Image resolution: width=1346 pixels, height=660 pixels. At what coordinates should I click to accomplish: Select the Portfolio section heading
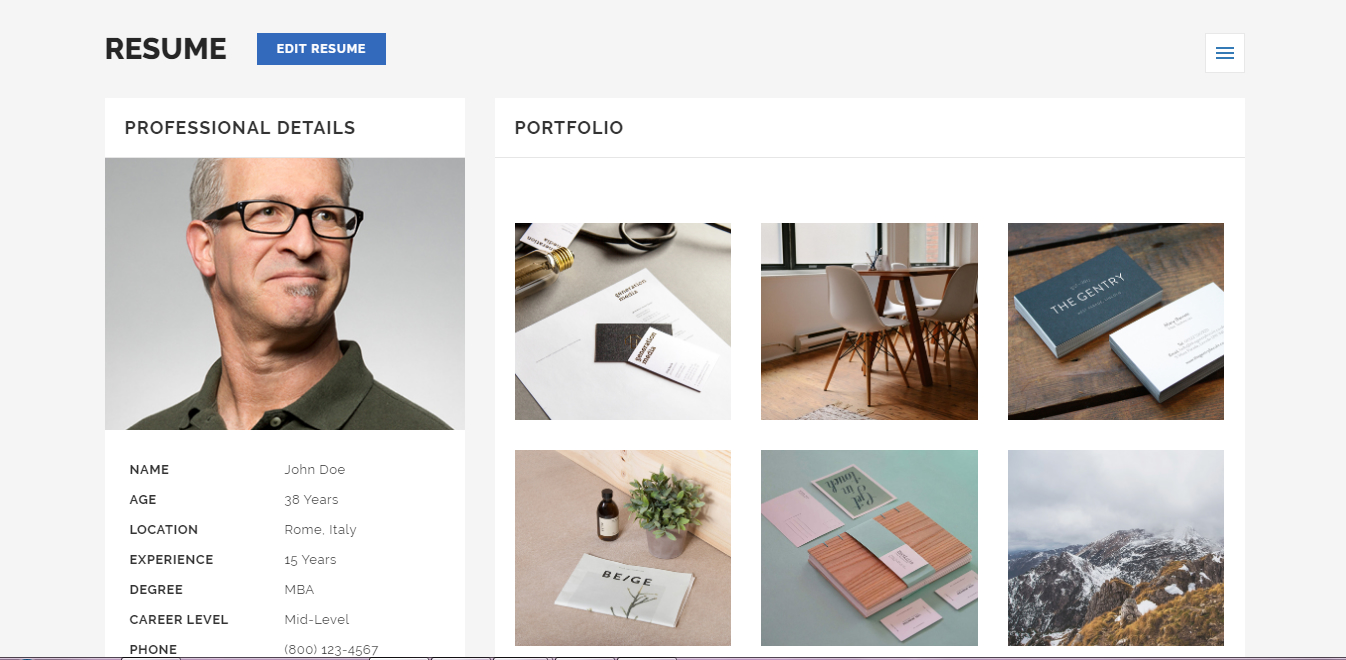click(569, 128)
